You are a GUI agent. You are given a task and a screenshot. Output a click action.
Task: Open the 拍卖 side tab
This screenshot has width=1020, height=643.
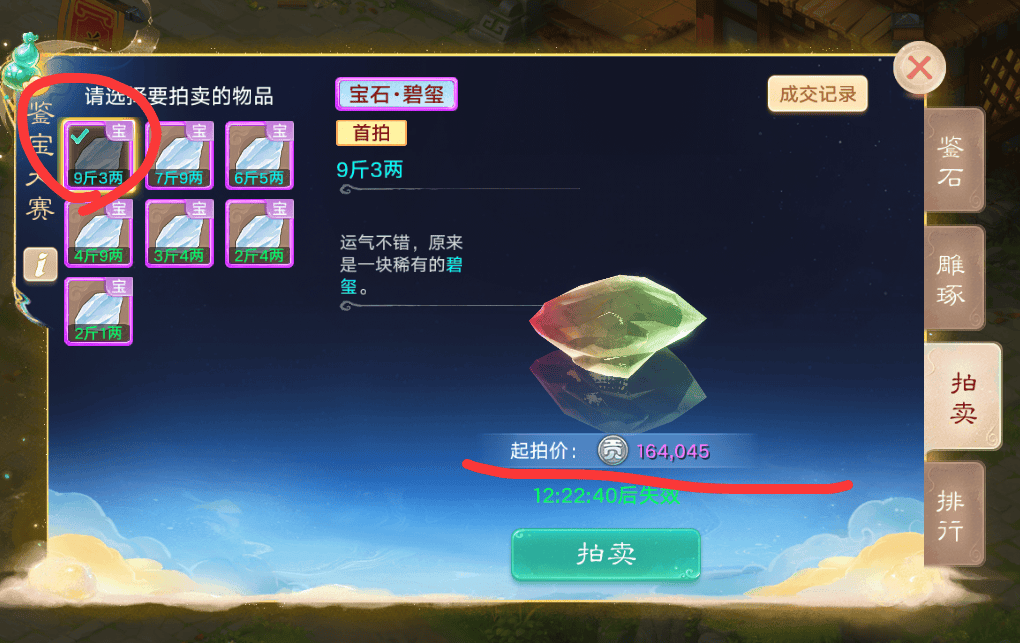tap(962, 396)
